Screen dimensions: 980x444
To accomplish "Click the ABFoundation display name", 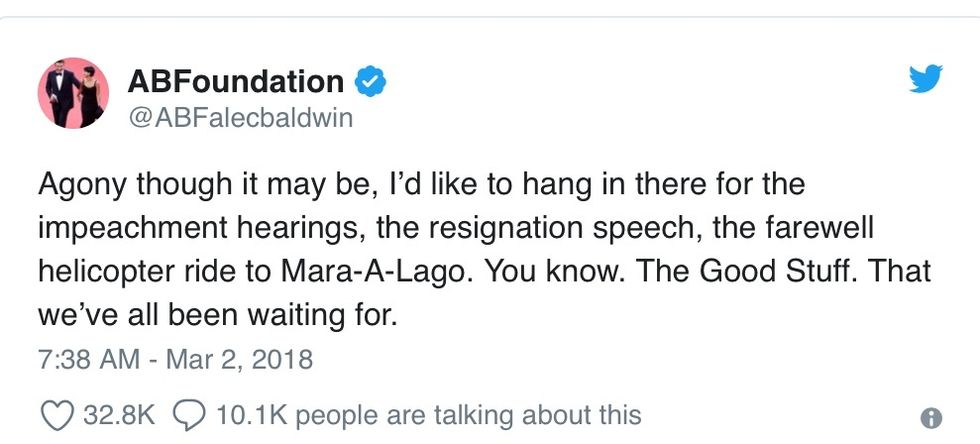I will tap(234, 81).
